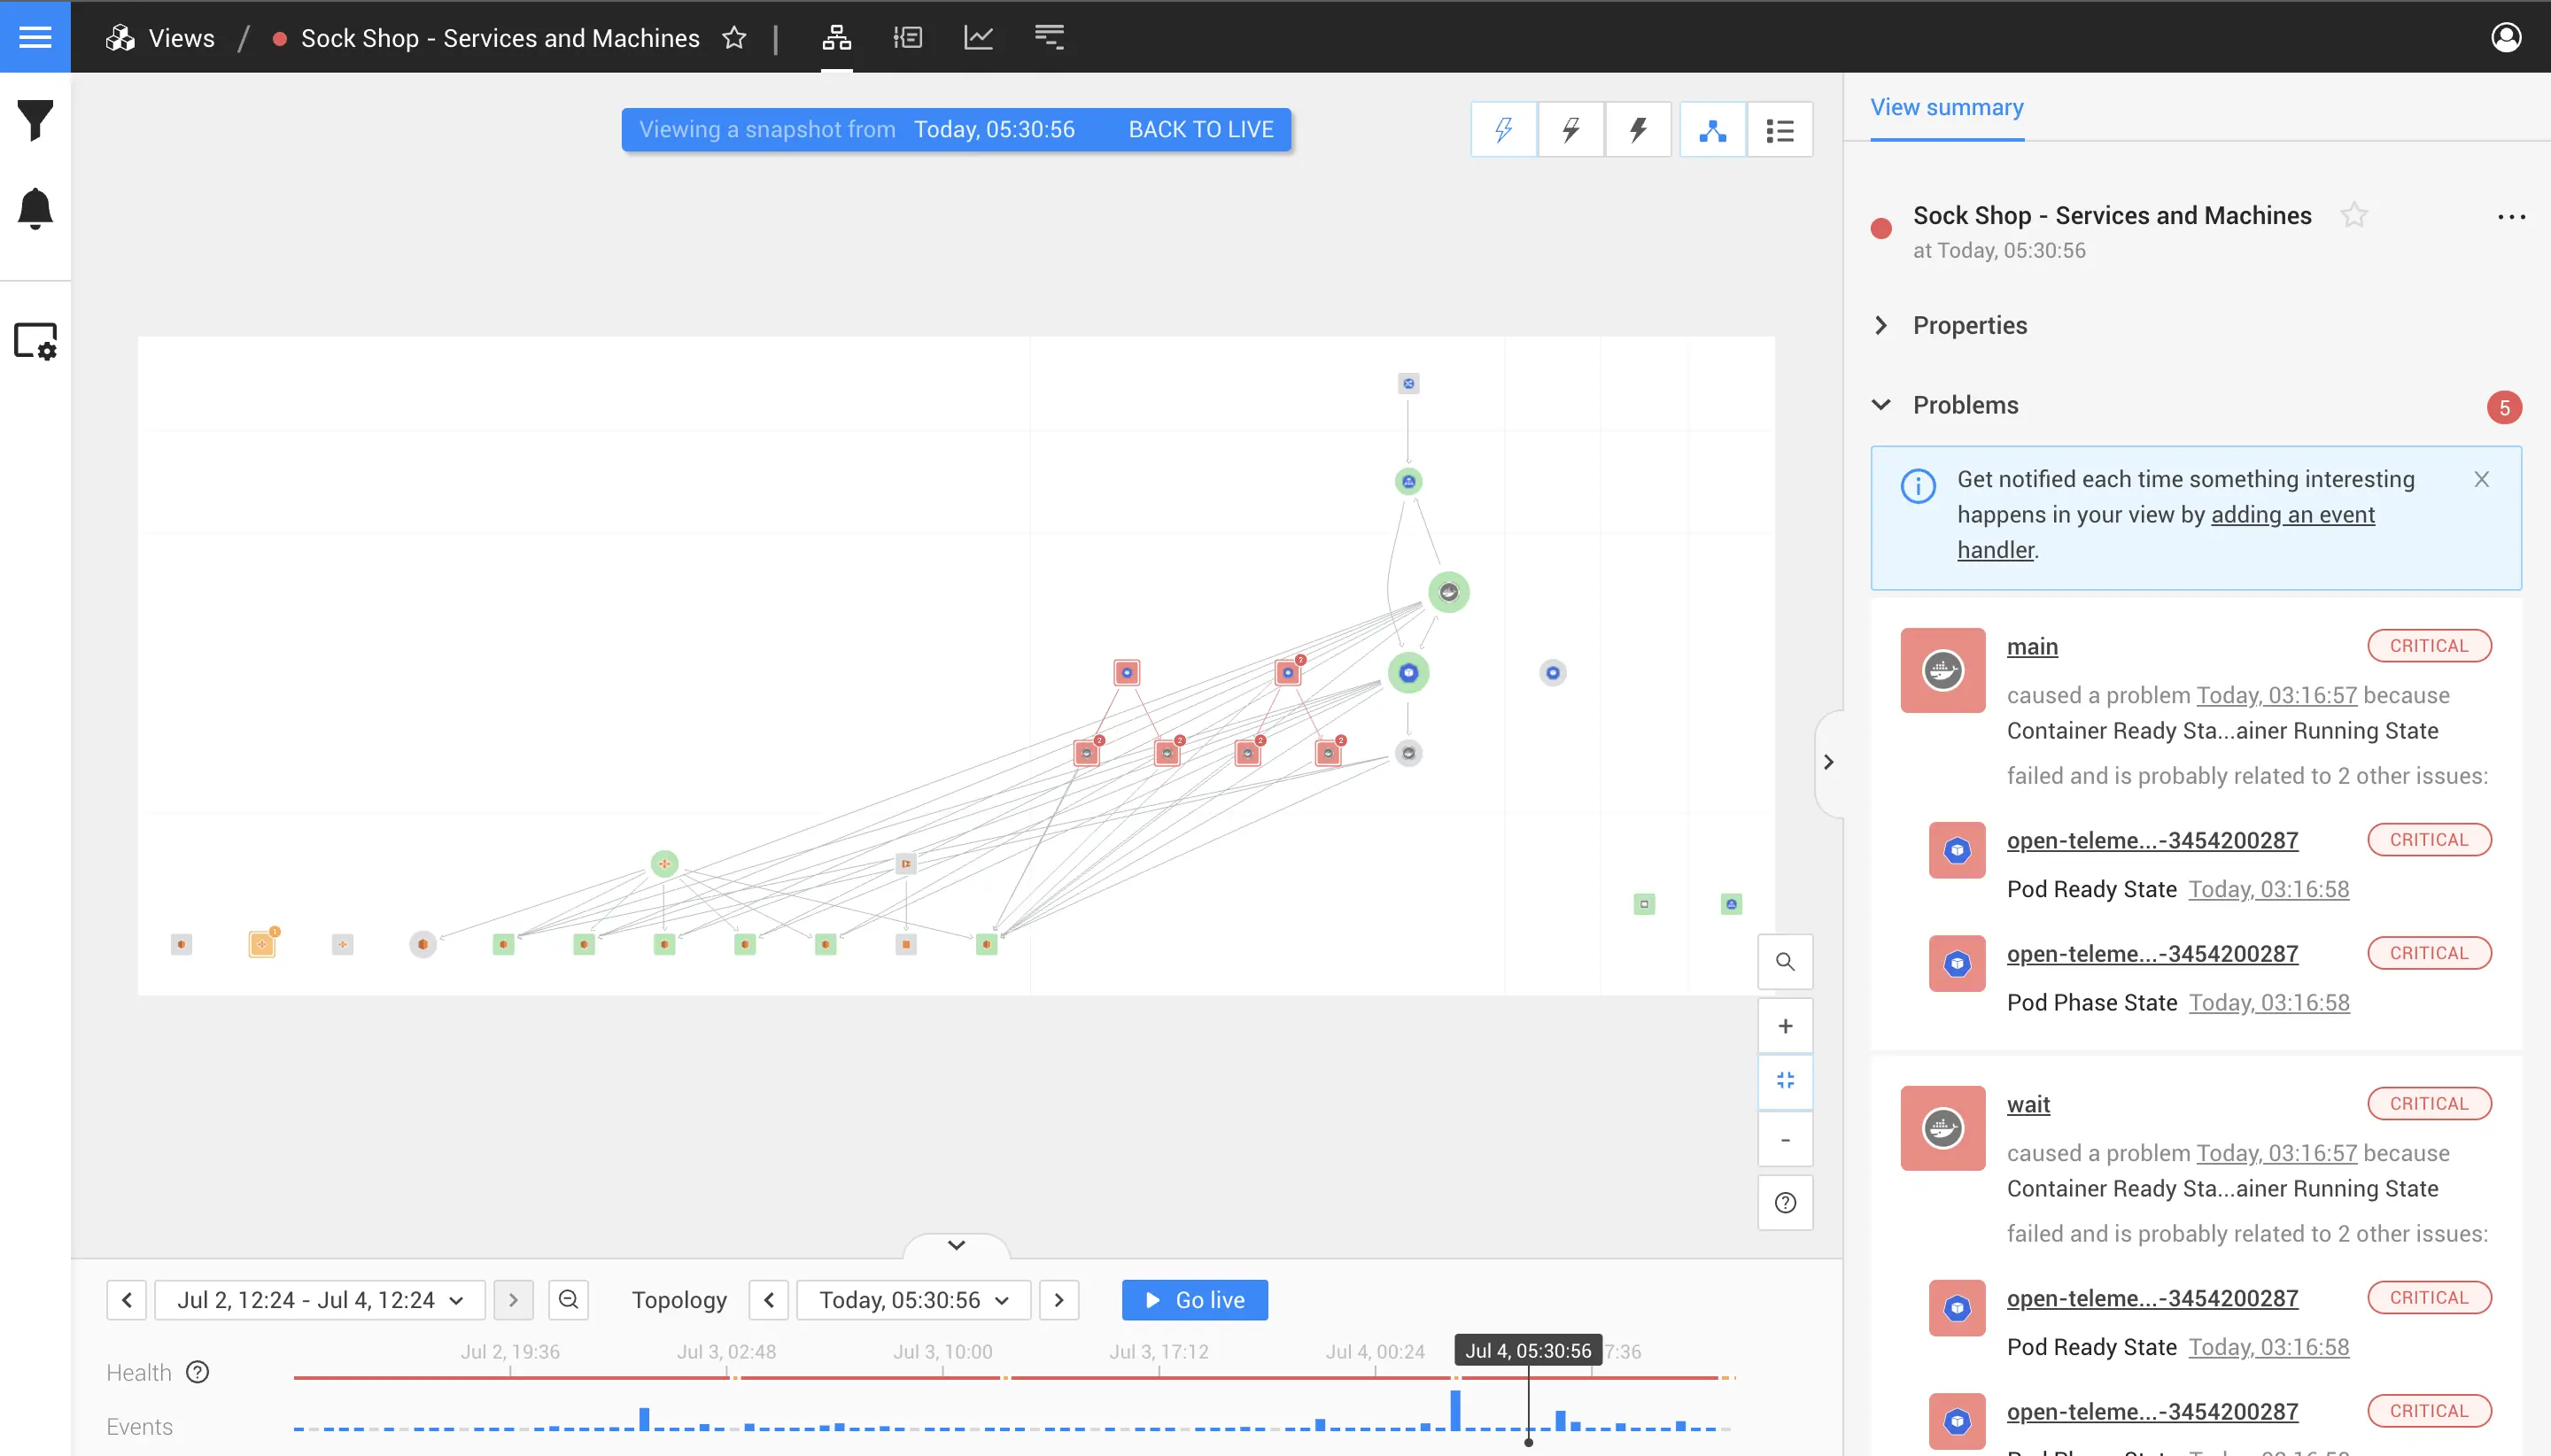2551x1456 pixels.
Task: Open the filter panel in the sidebar
Action: click(x=35, y=121)
